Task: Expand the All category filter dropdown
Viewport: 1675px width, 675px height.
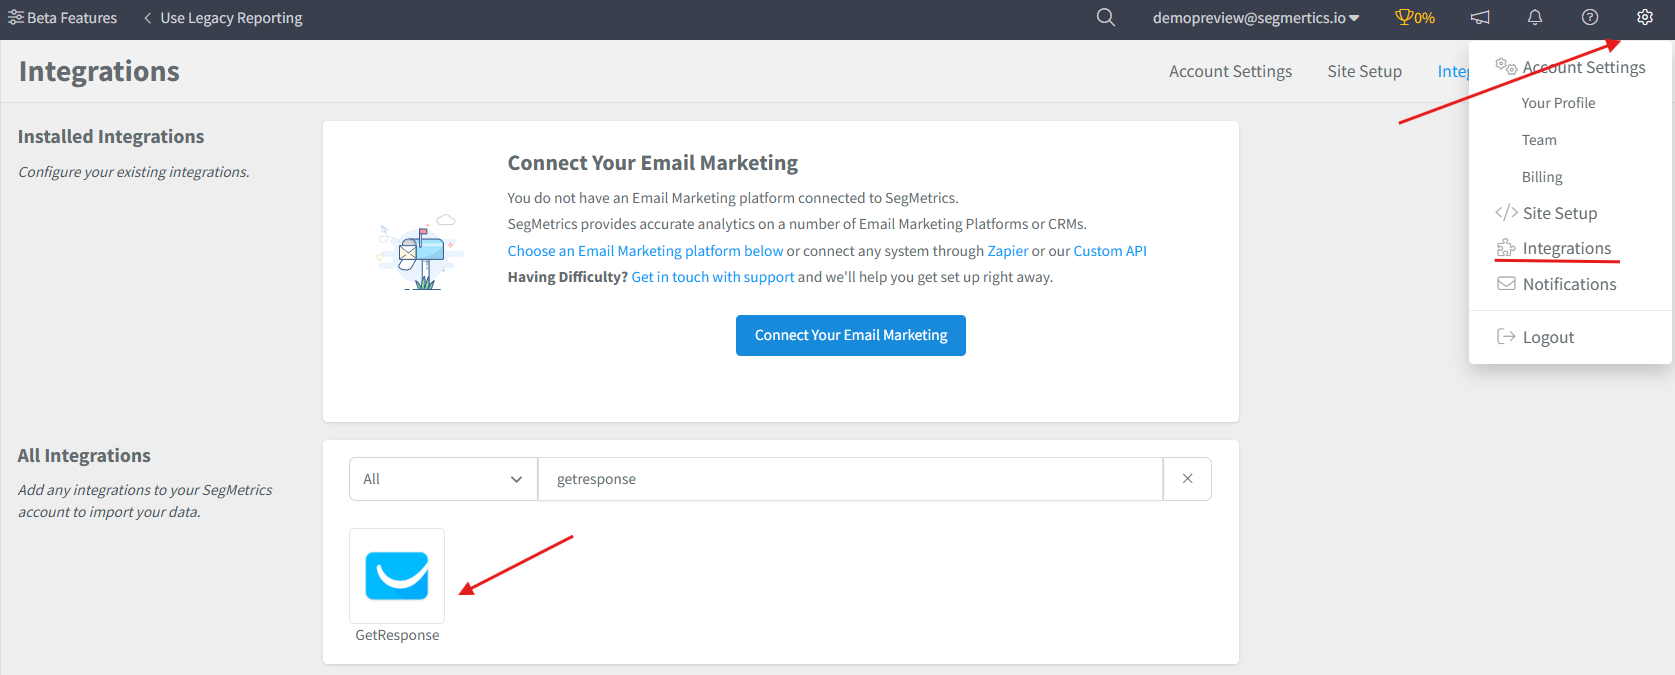Action: coord(443,479)
